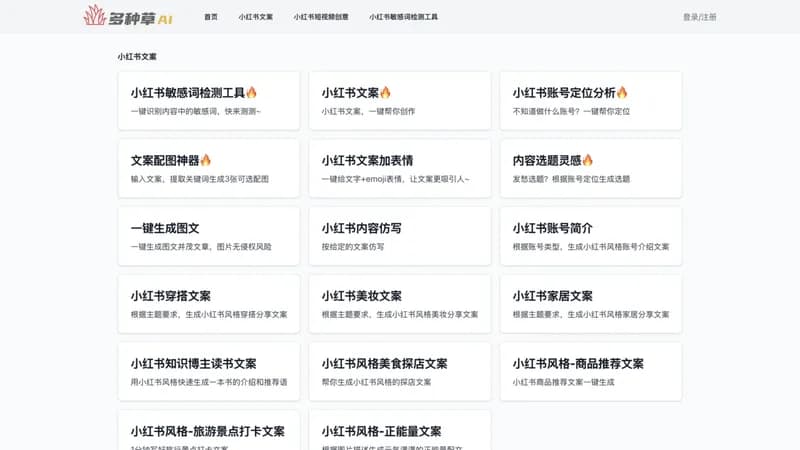This screenshot has height=450, width=800.
Task: Choose the 小红书知识博主读书文案 card
Action: [x=209, y=372]
